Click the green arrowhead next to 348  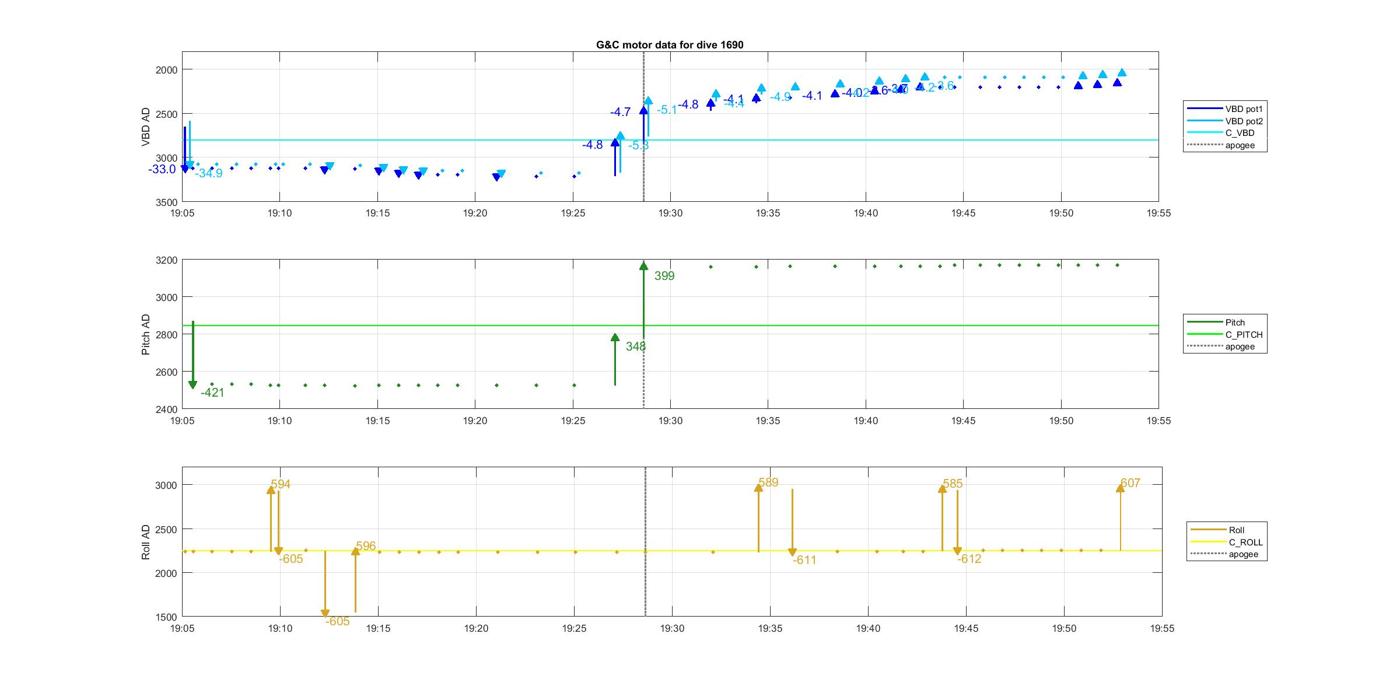tap(615, 338)
